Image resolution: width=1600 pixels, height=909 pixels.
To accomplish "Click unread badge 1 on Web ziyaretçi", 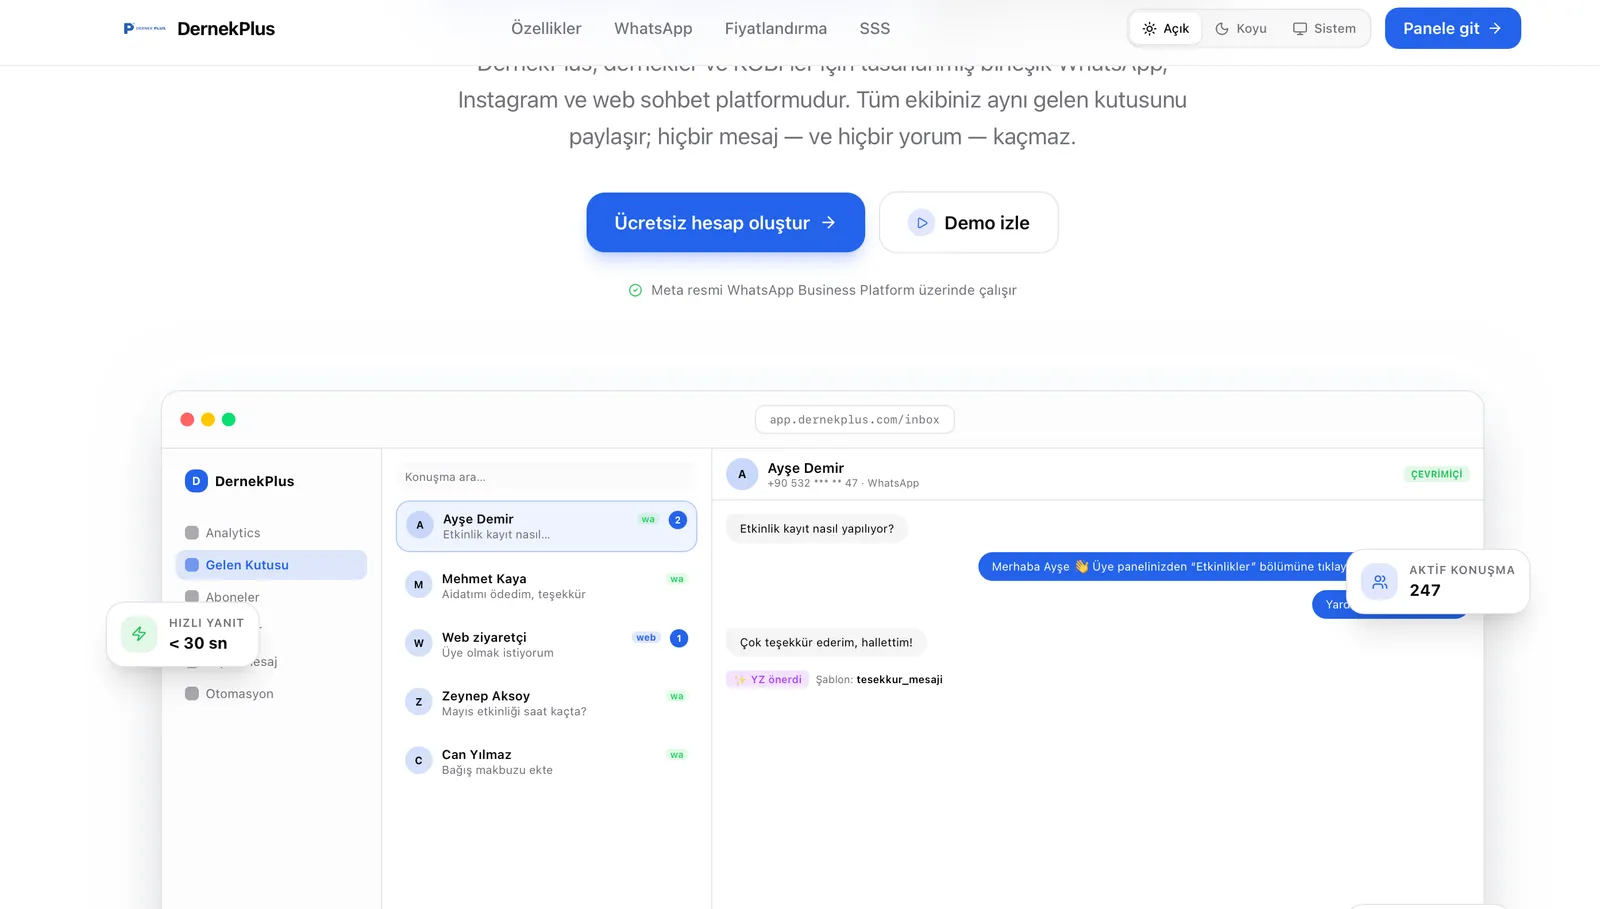I will tap(679, 638).
